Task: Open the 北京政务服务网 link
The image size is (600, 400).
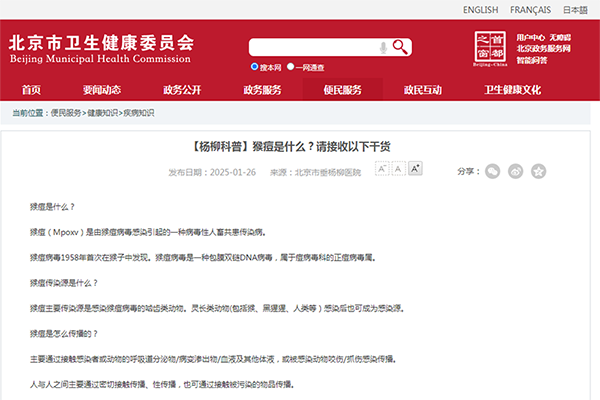Action: tap(543, 48)
